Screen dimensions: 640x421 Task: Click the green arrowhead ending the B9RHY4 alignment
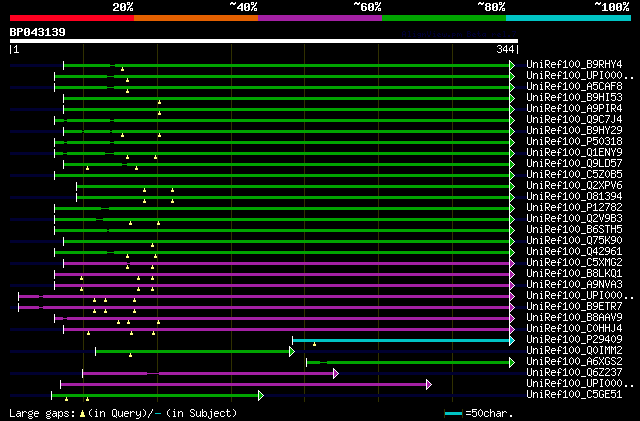pos(512,65)
